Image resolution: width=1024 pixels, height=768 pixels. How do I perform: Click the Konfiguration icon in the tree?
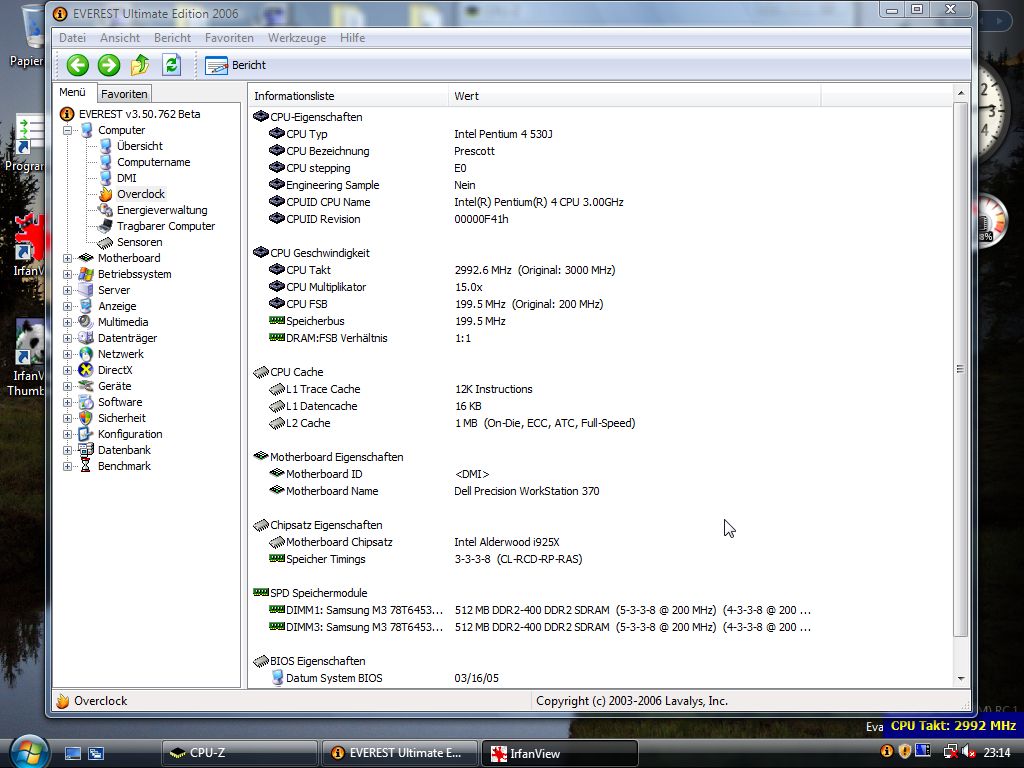[x=86, y=434]
